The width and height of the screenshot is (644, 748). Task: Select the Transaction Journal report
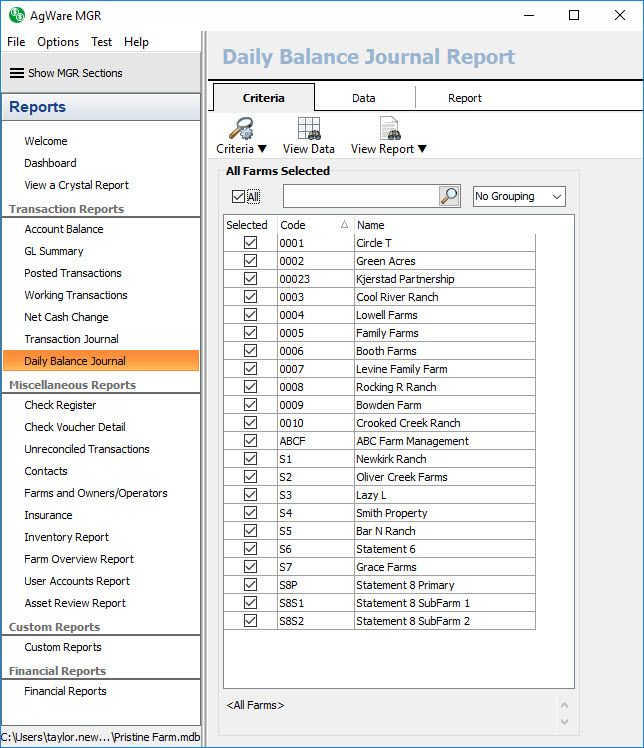pos(71,339)
